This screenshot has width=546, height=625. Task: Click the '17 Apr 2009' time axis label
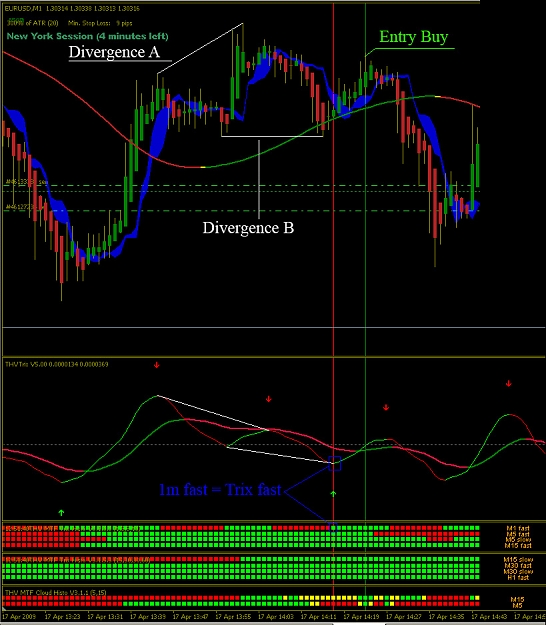click(20, 617)
